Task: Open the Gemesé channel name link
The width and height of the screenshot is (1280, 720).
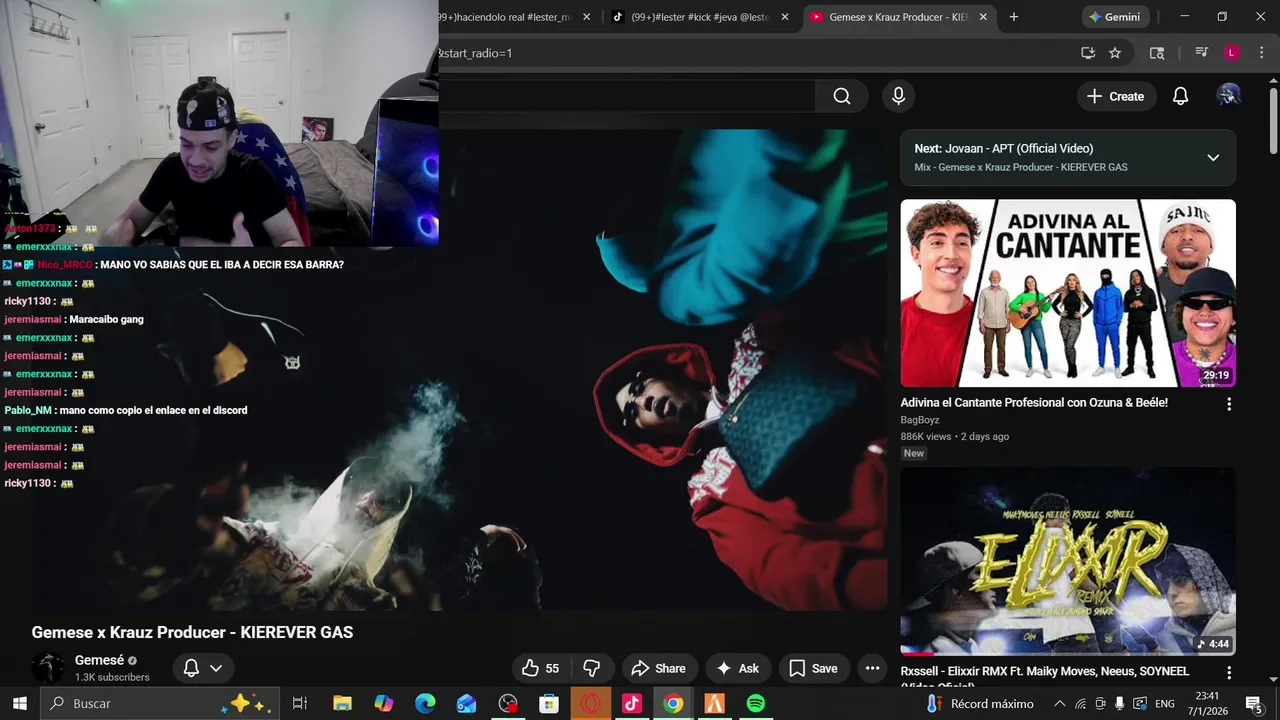Action: point(99,660)
